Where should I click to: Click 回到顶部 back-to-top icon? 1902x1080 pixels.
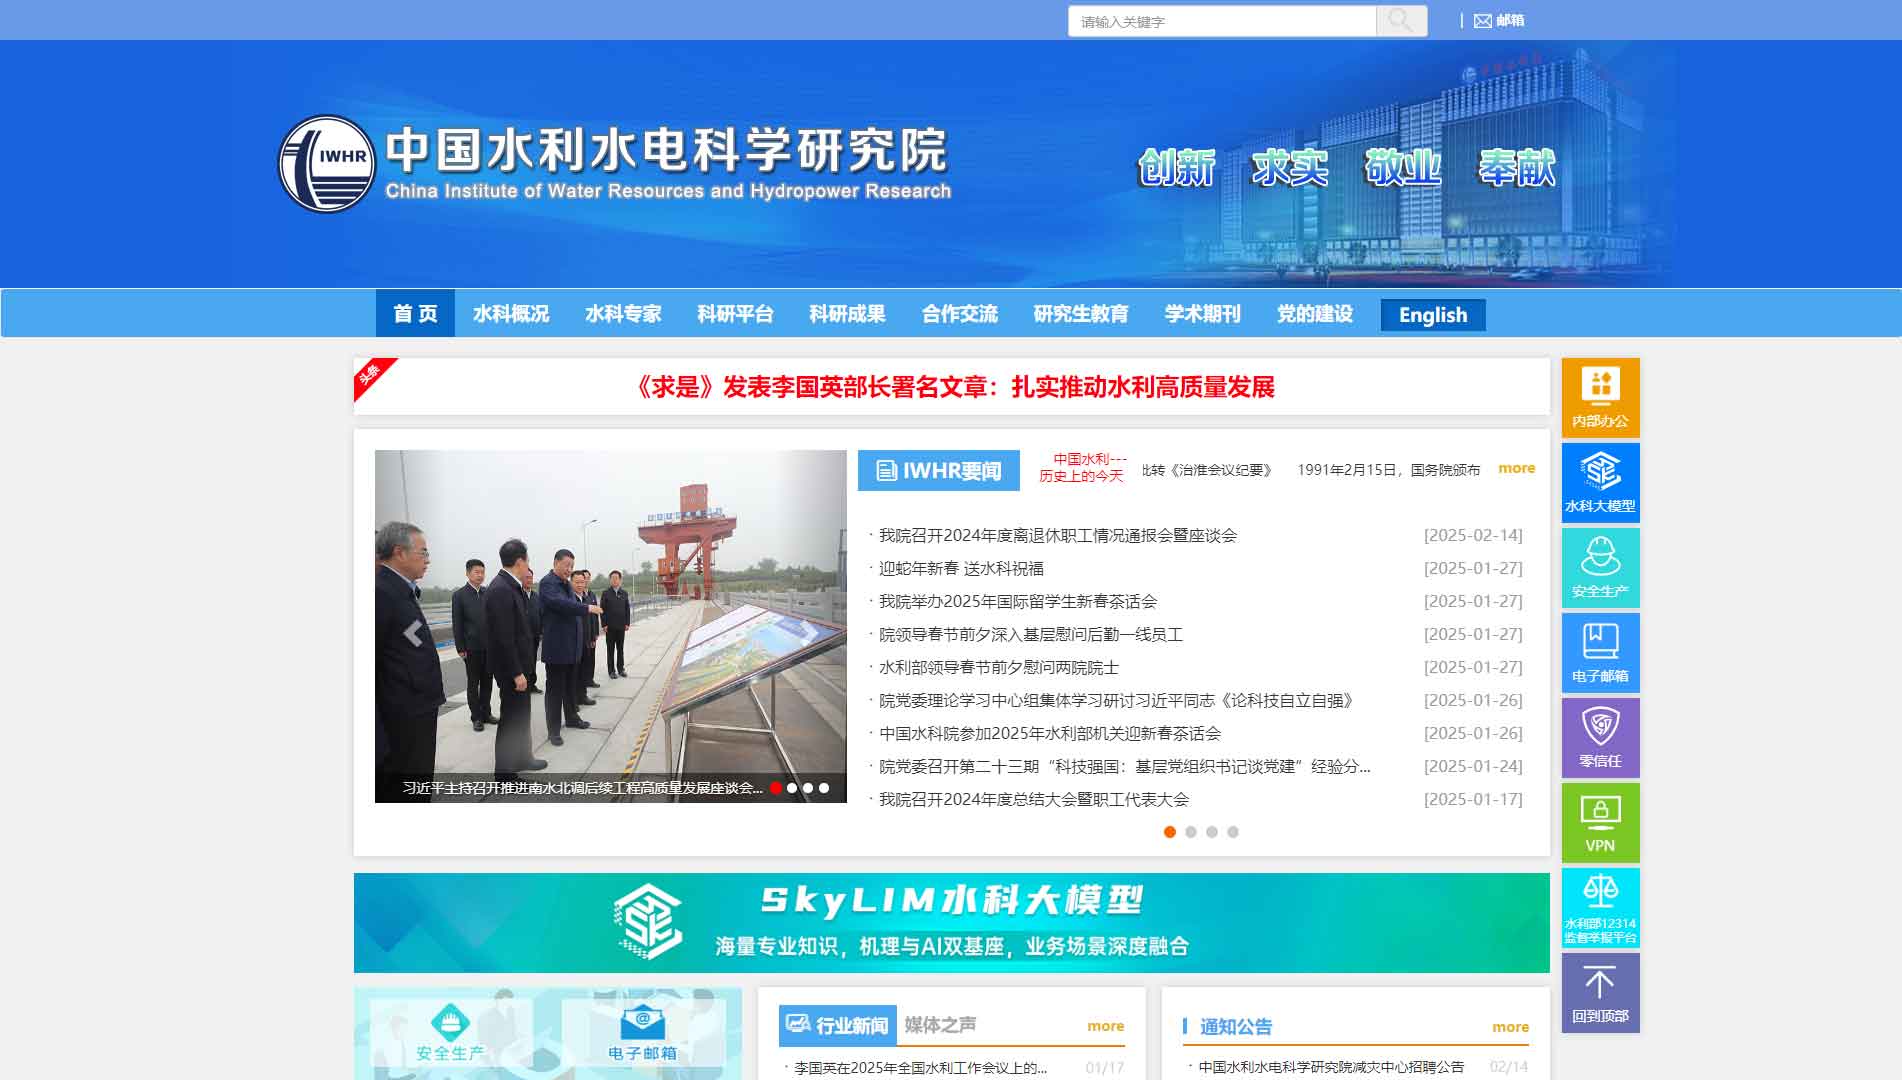[x=1600, y=992]
